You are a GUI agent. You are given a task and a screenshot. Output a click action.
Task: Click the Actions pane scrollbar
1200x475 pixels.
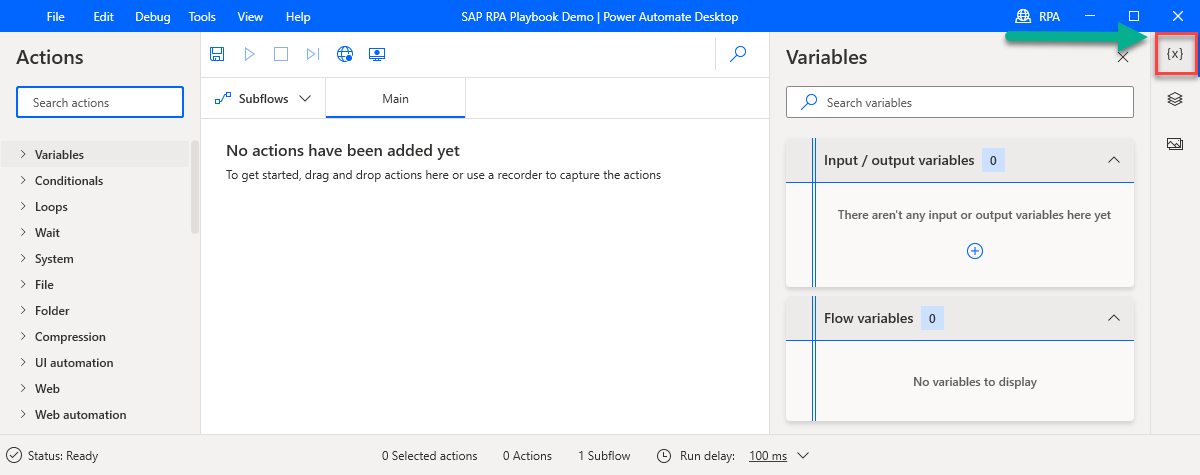pyautogui.click(x=194, y=187)
